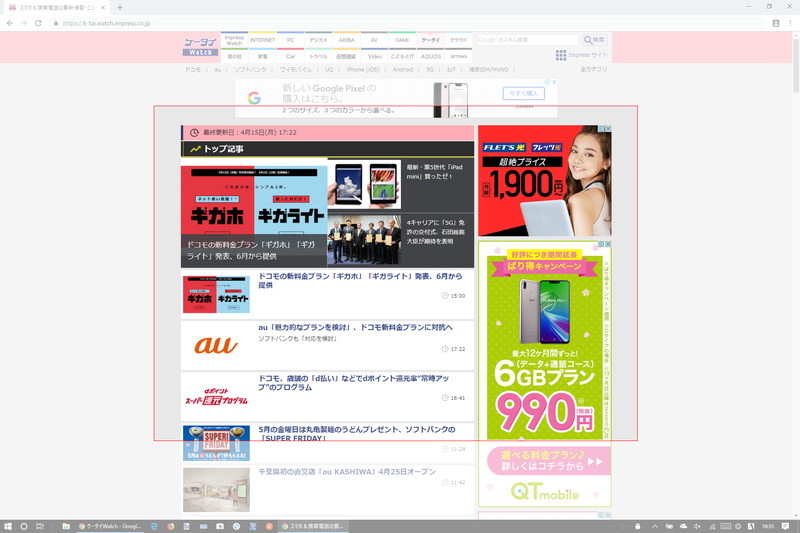The image size is (800, 533).
Task: Switch to ケータイWatch Chrome taskbar window
Action: click(109, 526)
